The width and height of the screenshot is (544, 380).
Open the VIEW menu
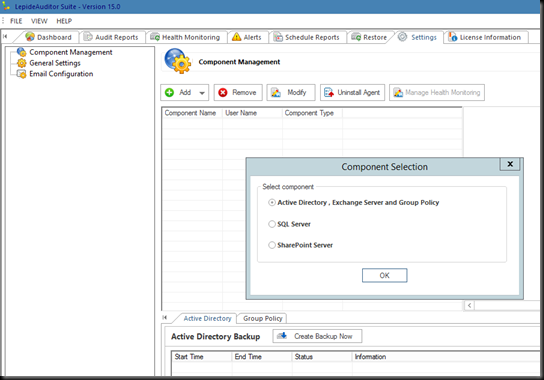pos(39,21)
